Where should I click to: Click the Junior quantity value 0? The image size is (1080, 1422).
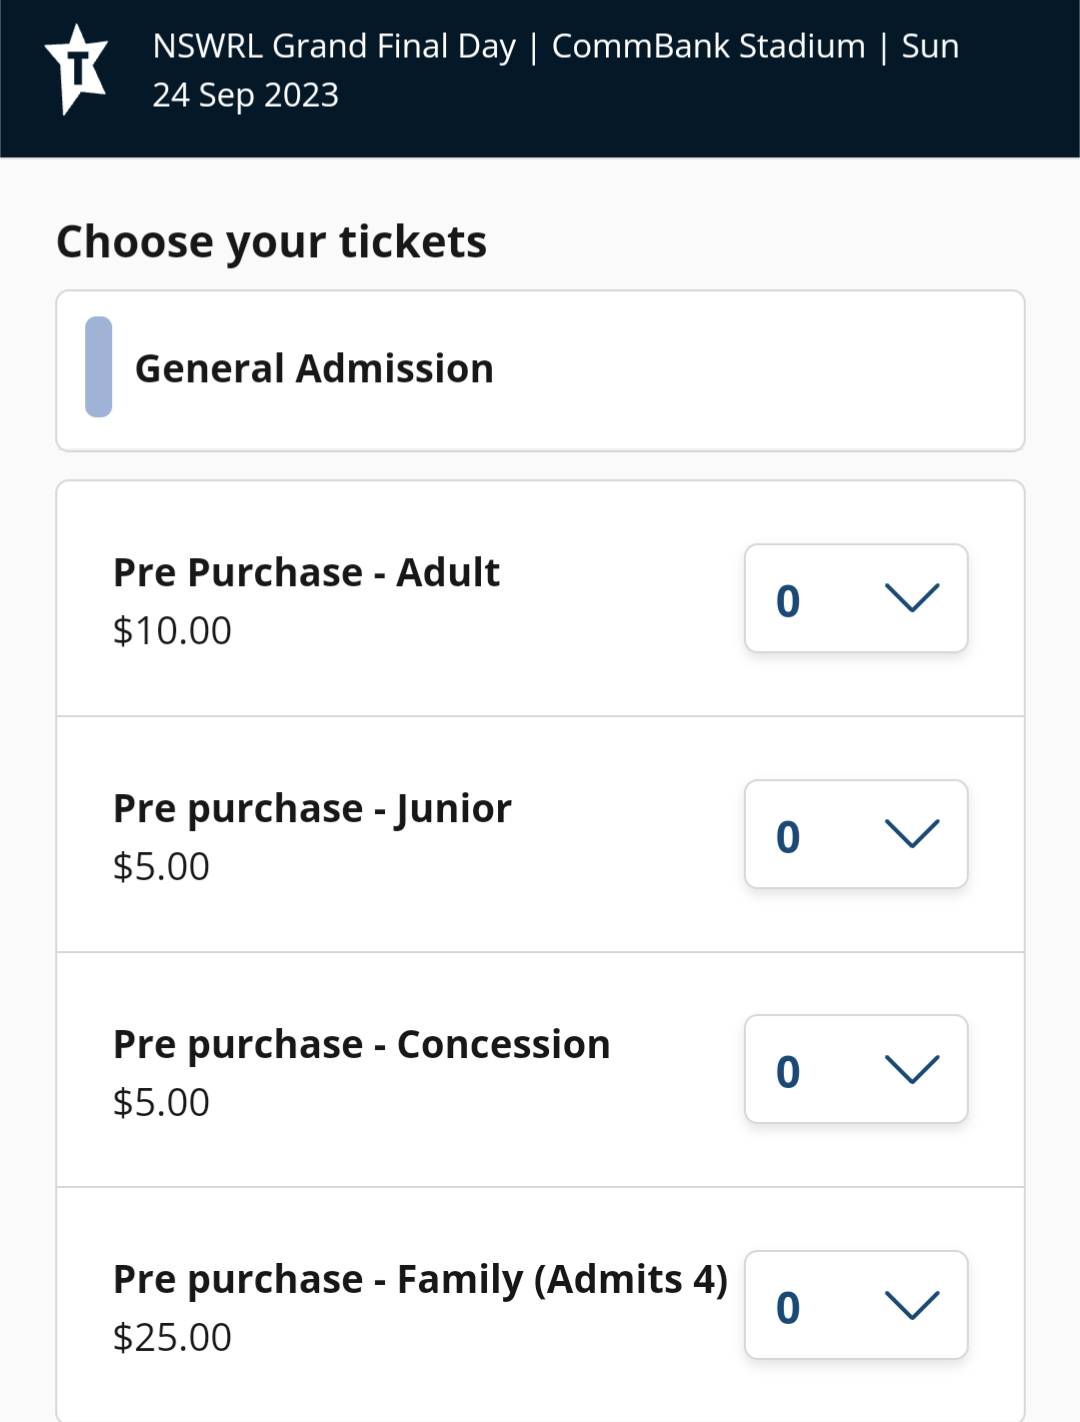point(788,837)
